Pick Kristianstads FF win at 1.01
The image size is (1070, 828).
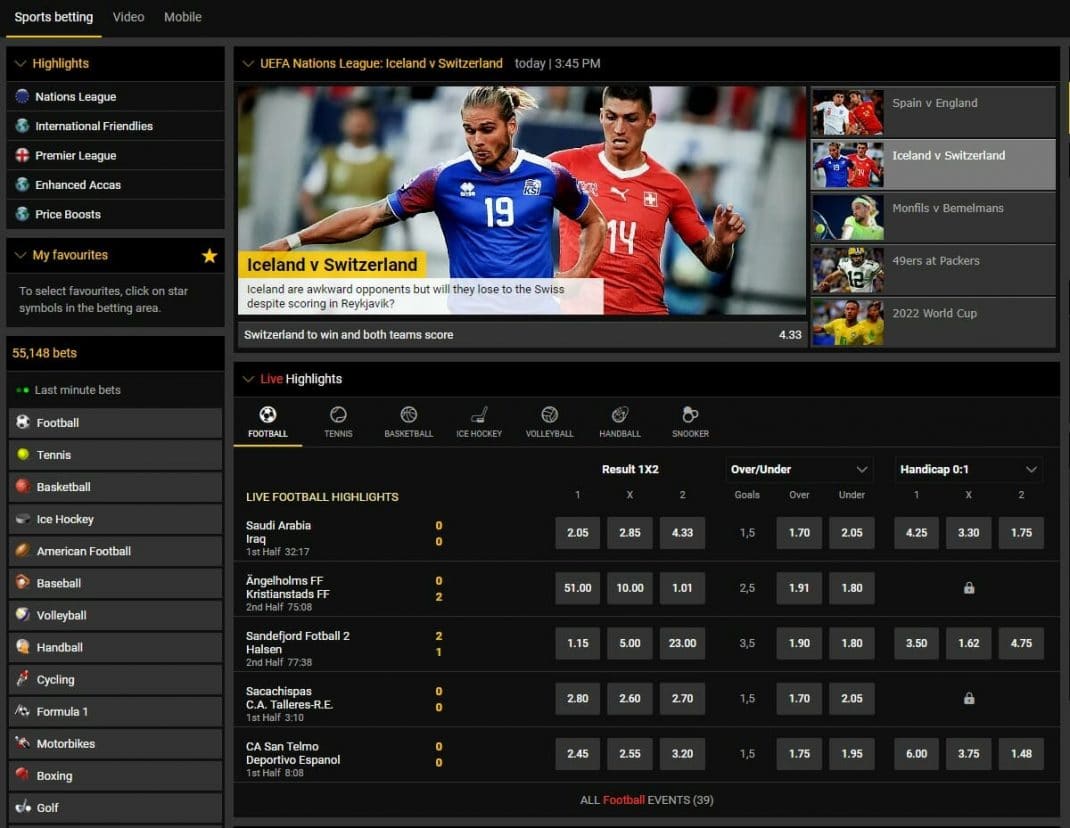682,588
